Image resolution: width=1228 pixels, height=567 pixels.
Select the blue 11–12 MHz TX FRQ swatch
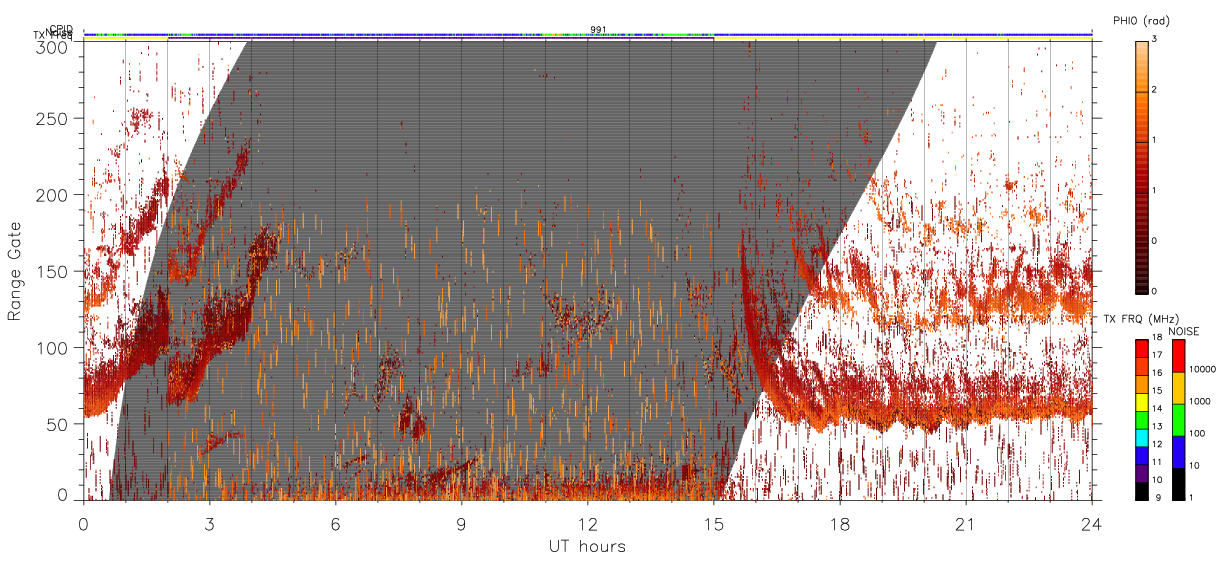pyautogui.click(x=1141, y=455)
